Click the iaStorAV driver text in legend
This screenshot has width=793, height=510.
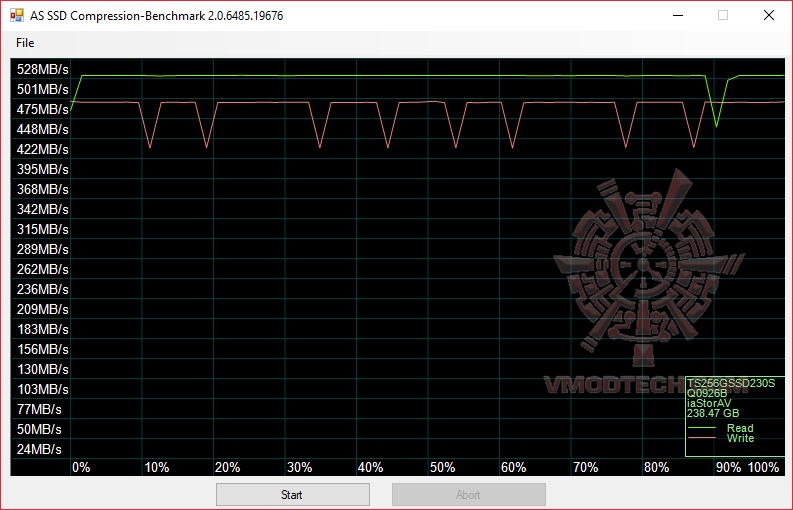point(709,403)
